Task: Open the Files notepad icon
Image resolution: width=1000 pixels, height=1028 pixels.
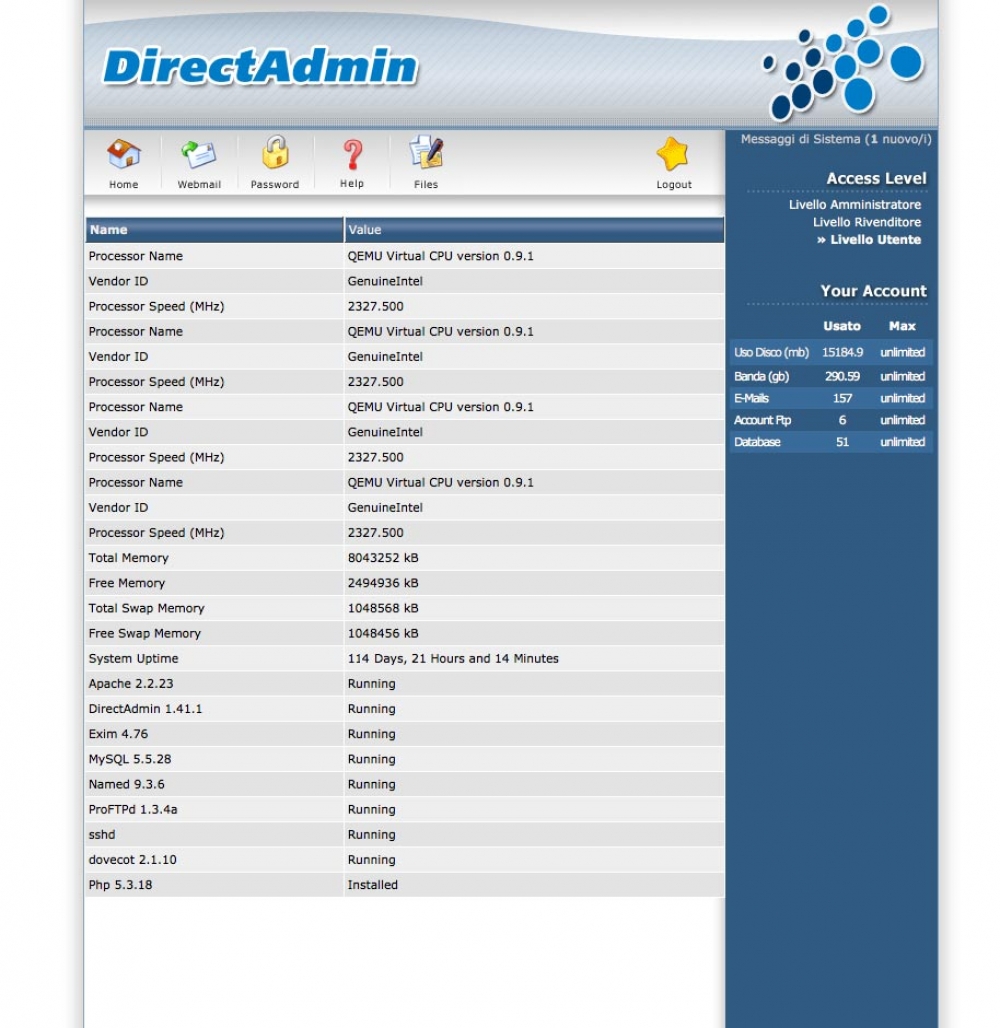Action: 426,152
